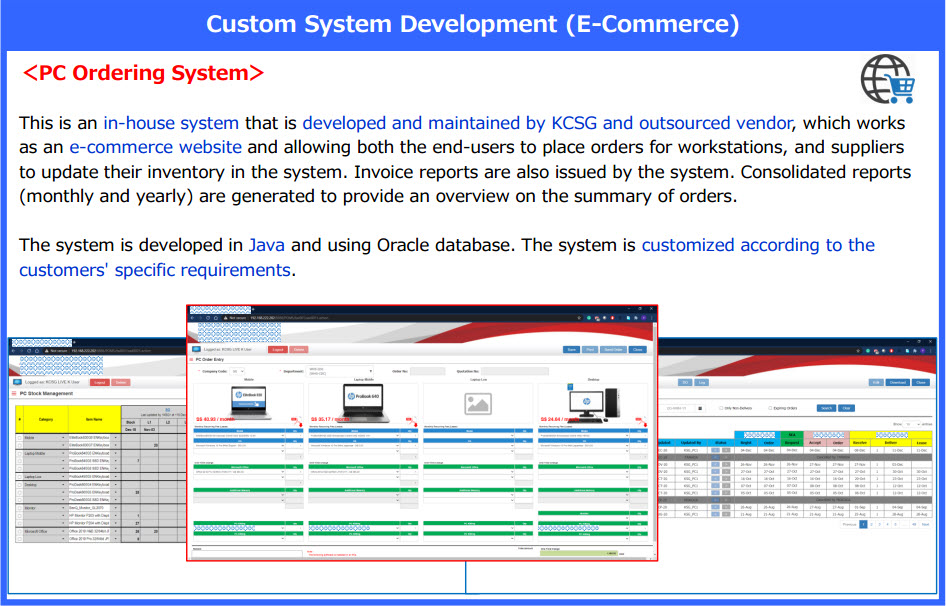Expand the Department dropdown
This screenshot has height=606, width=946.
(340, 370)
